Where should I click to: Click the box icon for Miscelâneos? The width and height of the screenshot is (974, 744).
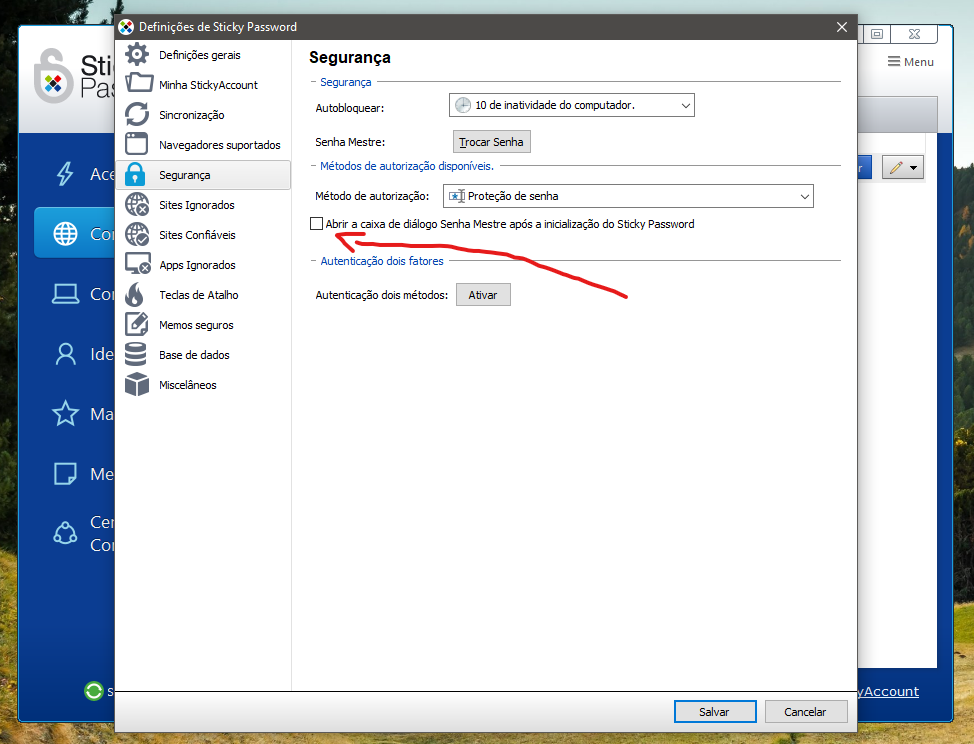click(137, 384)
